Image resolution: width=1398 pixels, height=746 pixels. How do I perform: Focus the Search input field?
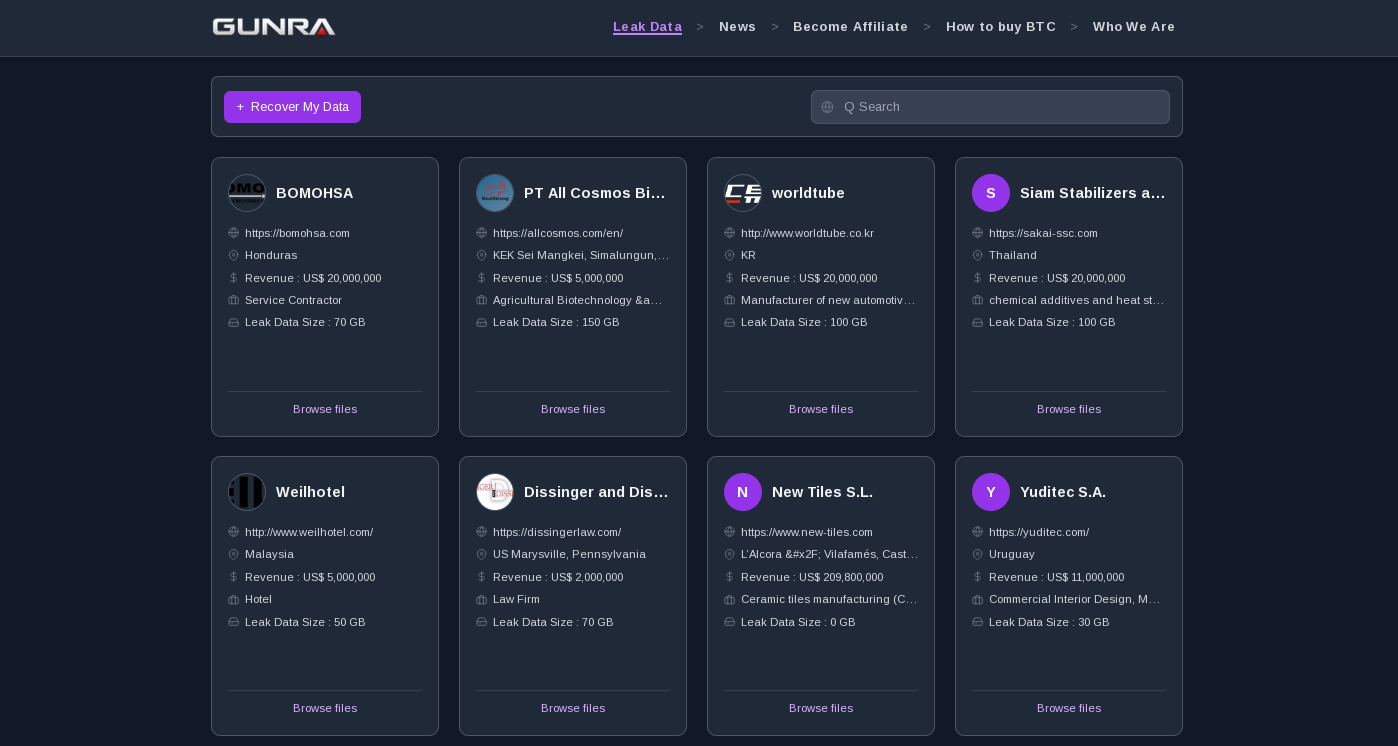tap(990, 107)
